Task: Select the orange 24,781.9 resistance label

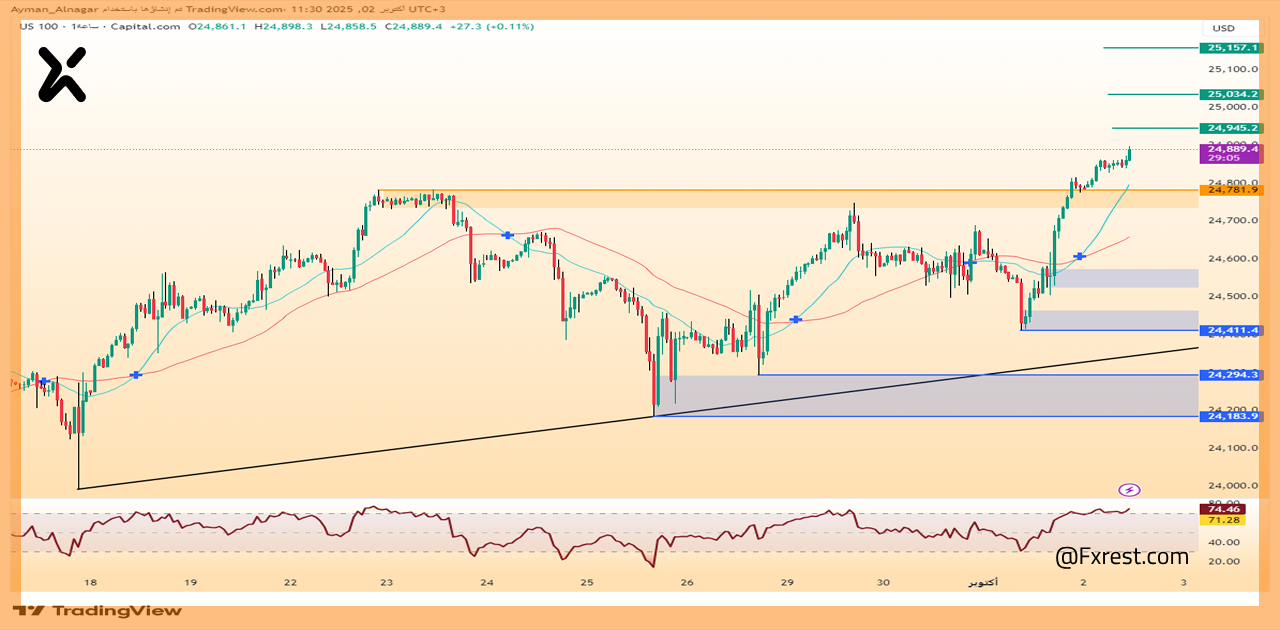Action: [x=1231, y=190]
